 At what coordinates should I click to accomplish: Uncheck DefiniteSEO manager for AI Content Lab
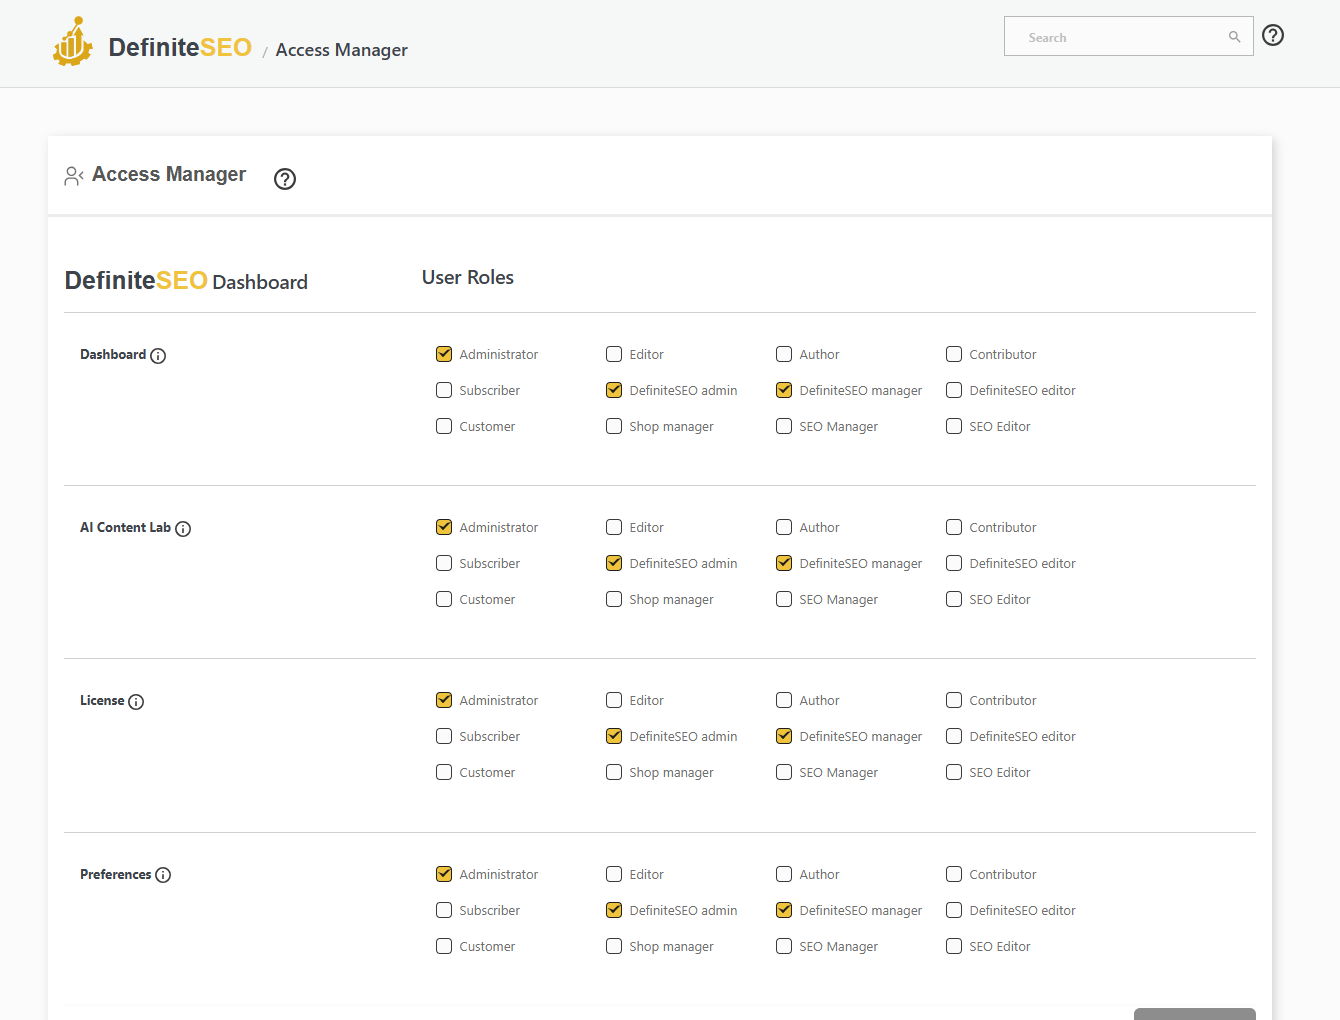784,563
